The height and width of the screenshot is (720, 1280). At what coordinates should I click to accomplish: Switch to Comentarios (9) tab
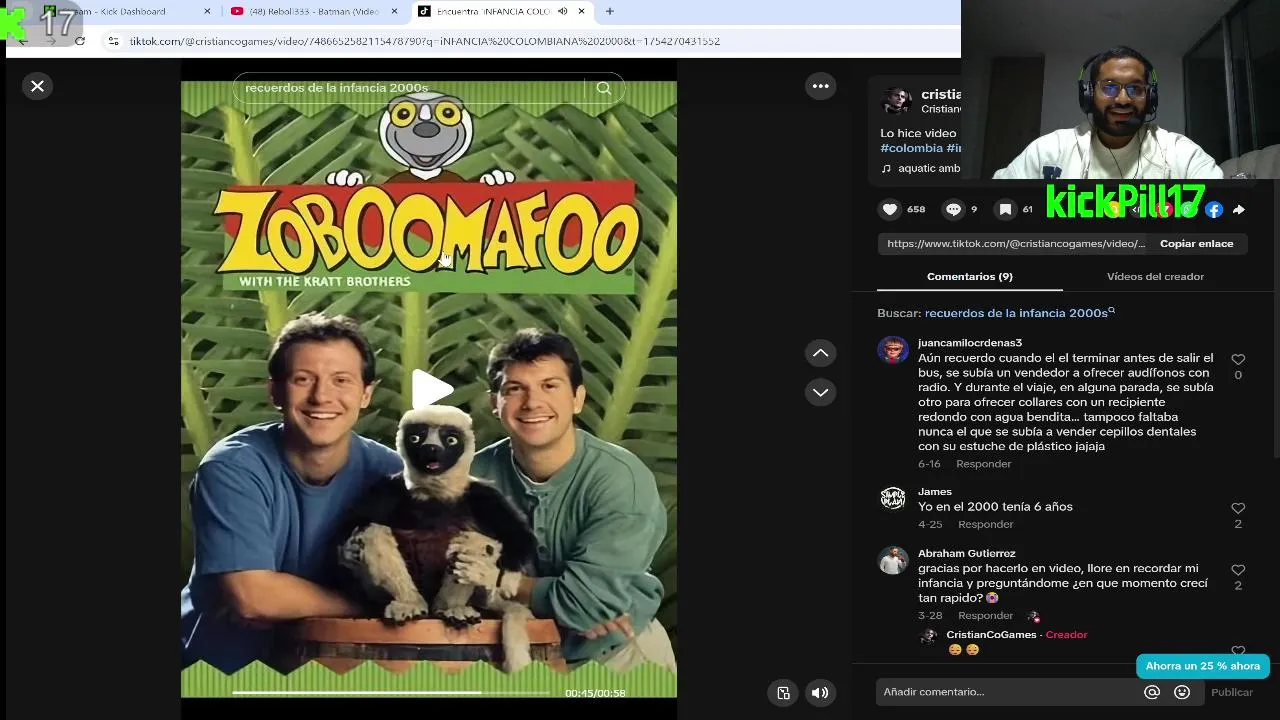(969, 277)
